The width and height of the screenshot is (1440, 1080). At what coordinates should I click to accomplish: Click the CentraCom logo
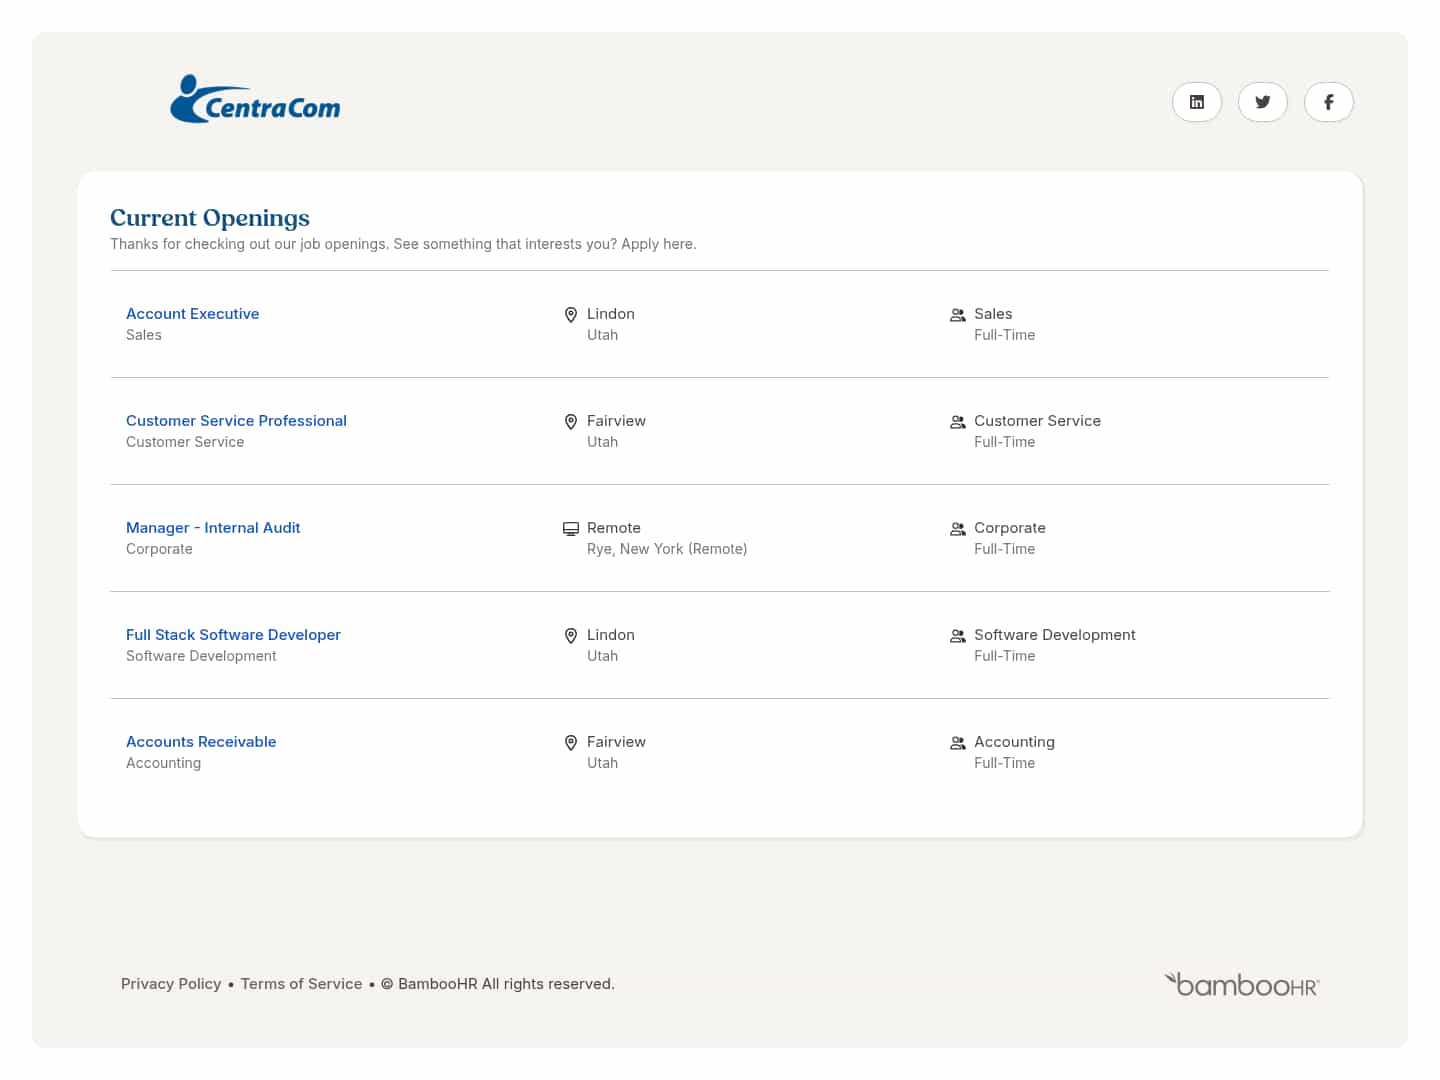click(x=255, y=100)
